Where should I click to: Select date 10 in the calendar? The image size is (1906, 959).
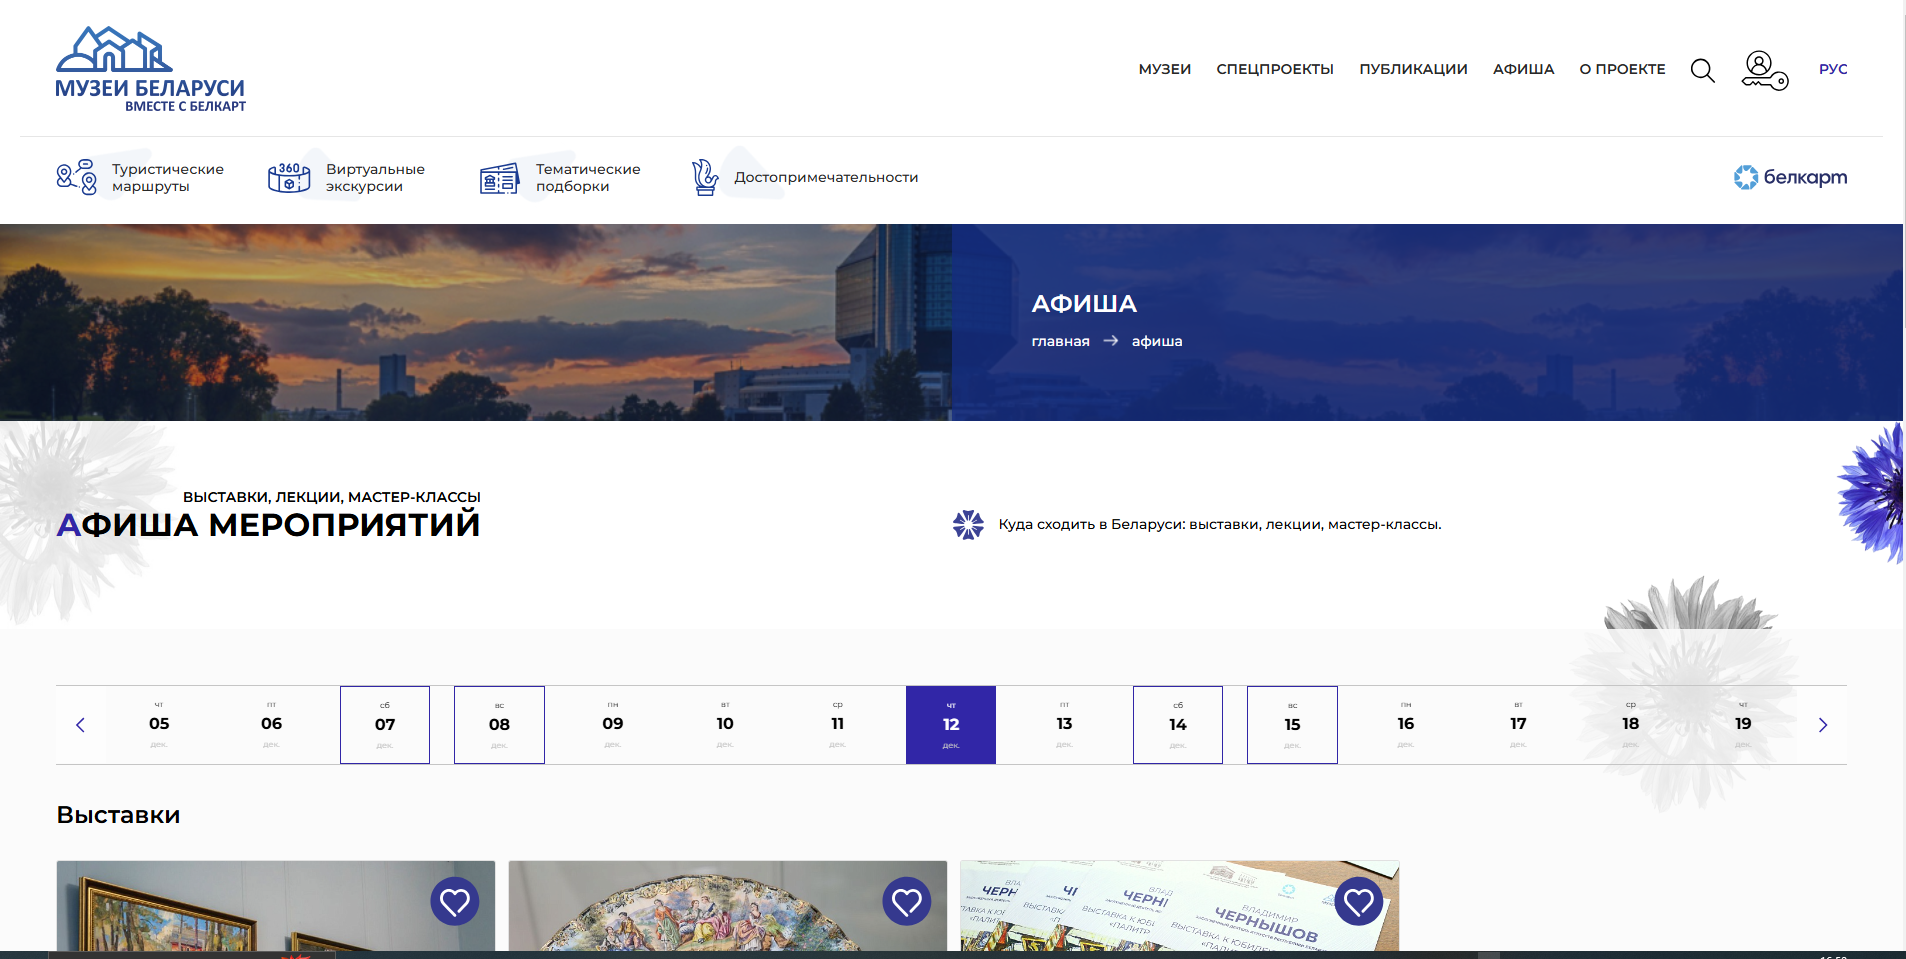pos(725,725)
